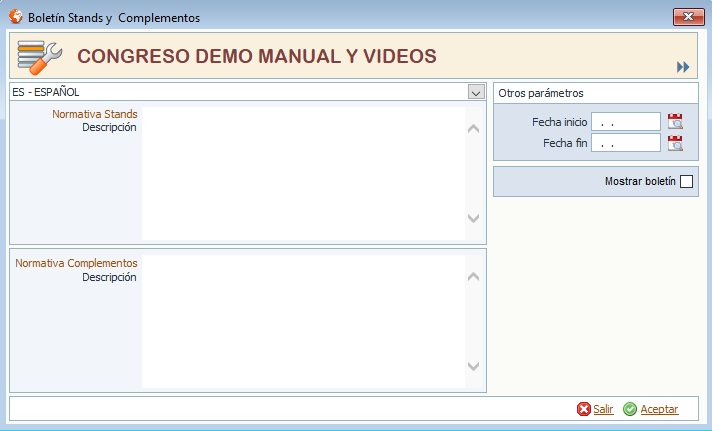Click the Normativa Stands label

(94, 114)
